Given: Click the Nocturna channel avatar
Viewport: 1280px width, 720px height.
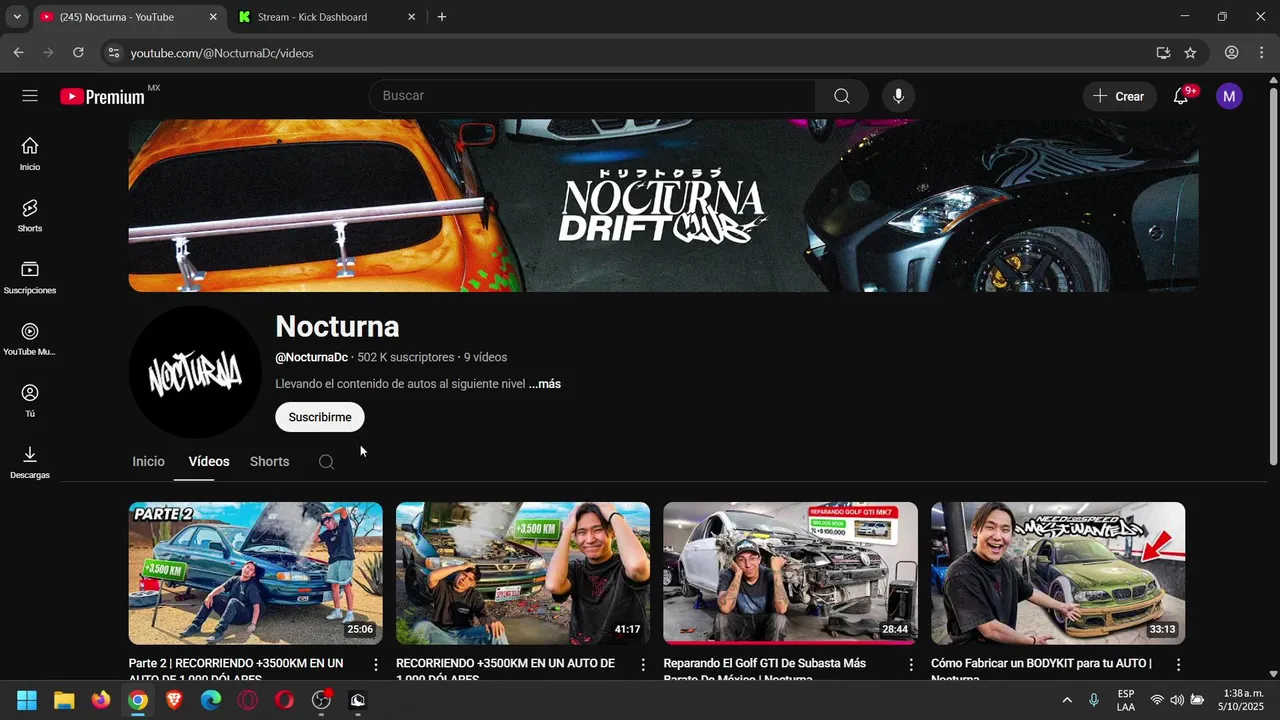Looking at the screenshot, I should coord(195,372).
